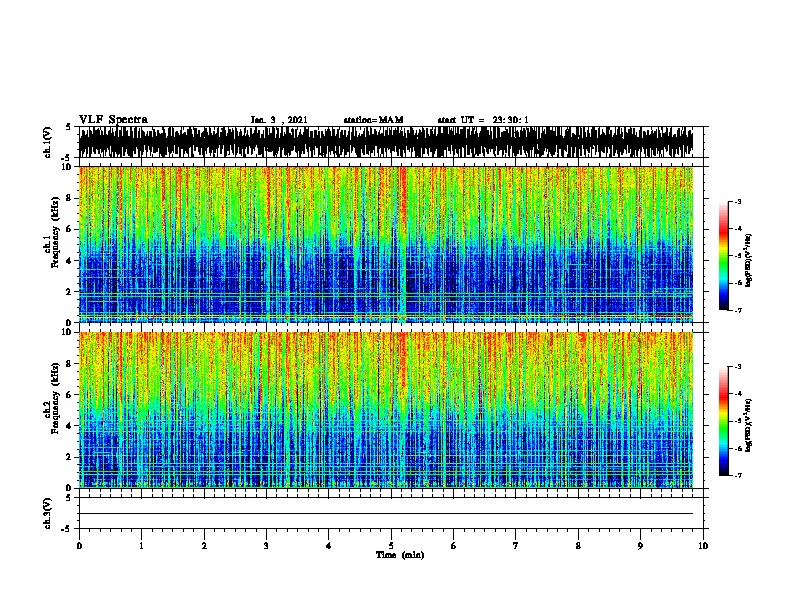Click the time axis tick label "7"
792x612 pixels.
click(516, 546)
